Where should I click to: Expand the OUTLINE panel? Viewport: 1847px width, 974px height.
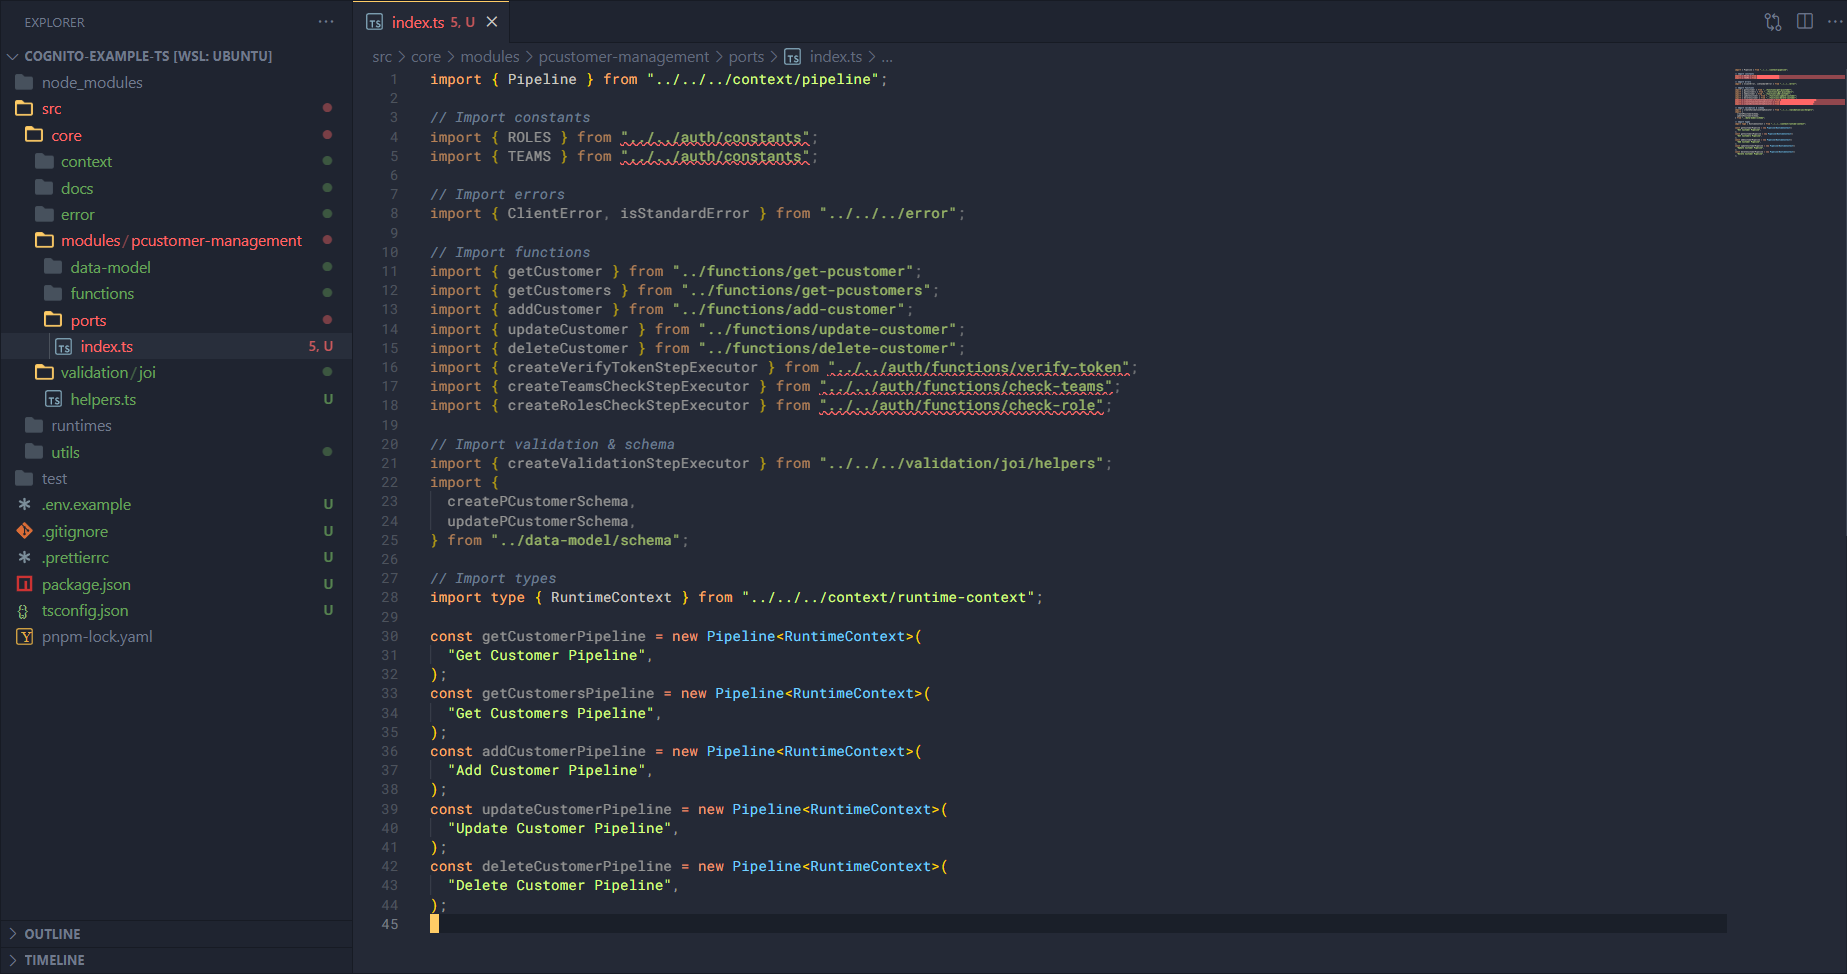pos(52,934)
